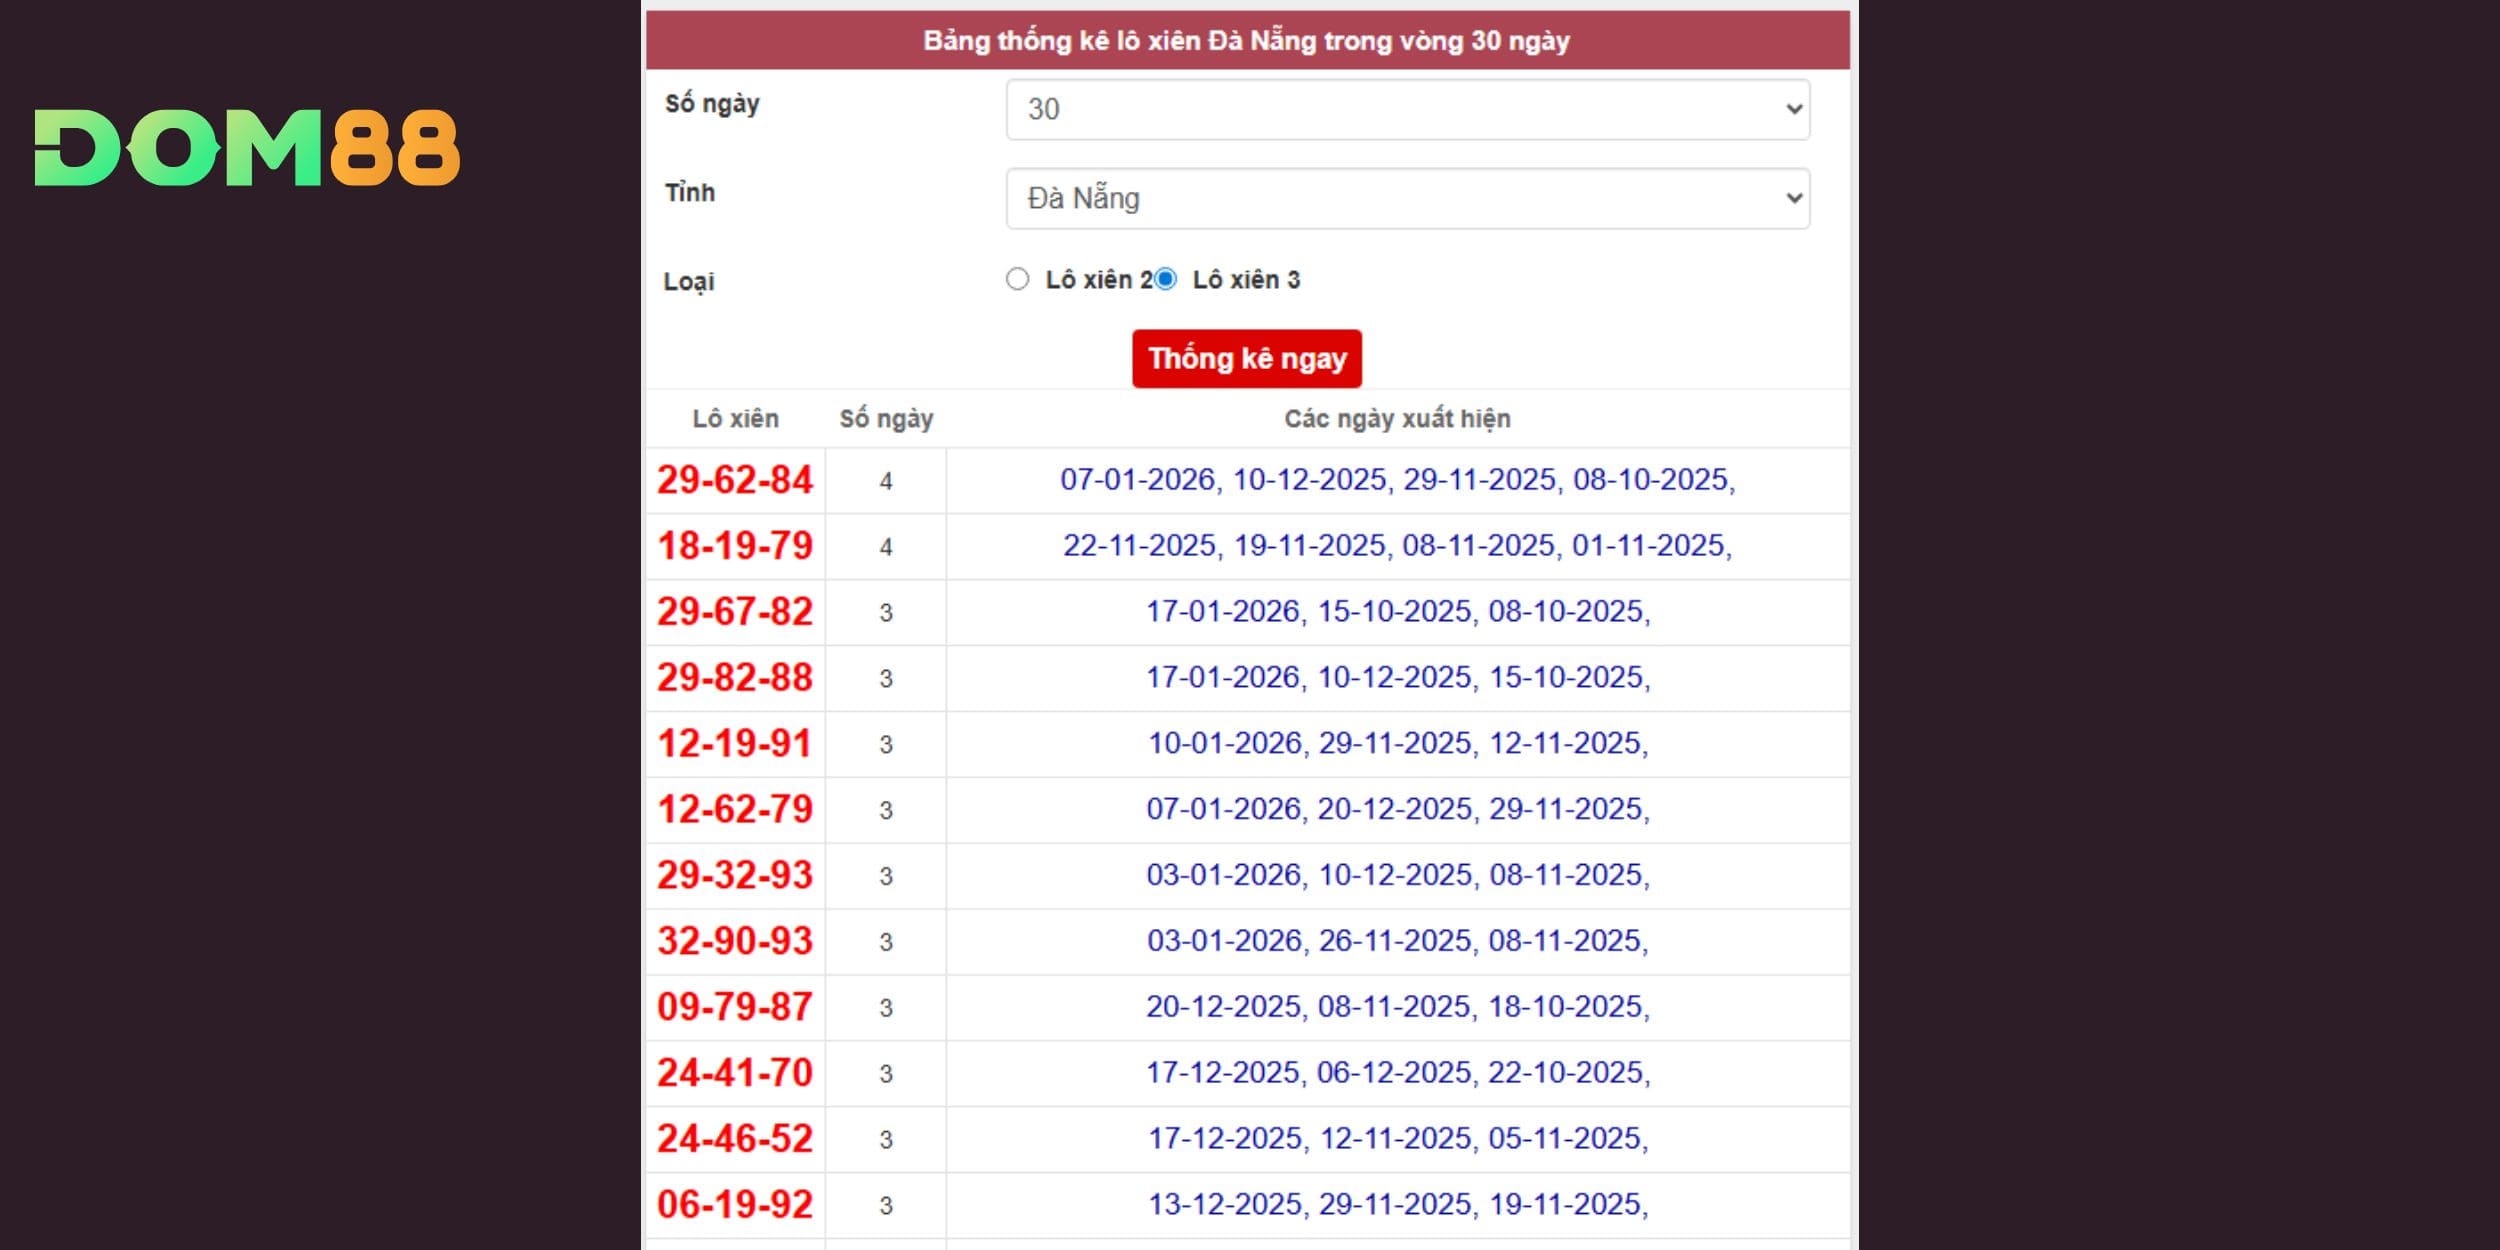Expand the Số ngày selection arrow

[x=1793, y=110]
